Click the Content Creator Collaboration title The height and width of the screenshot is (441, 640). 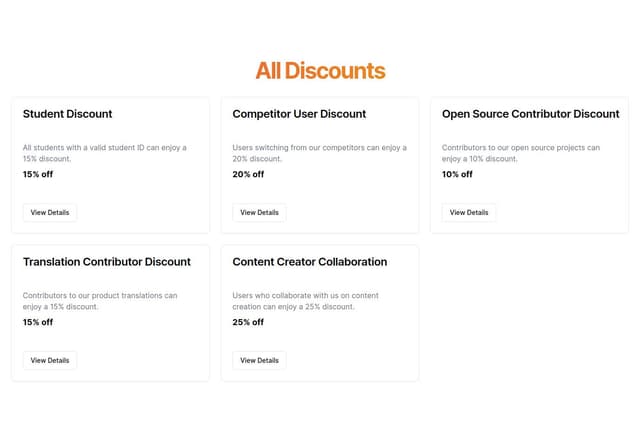pos(309,262)
